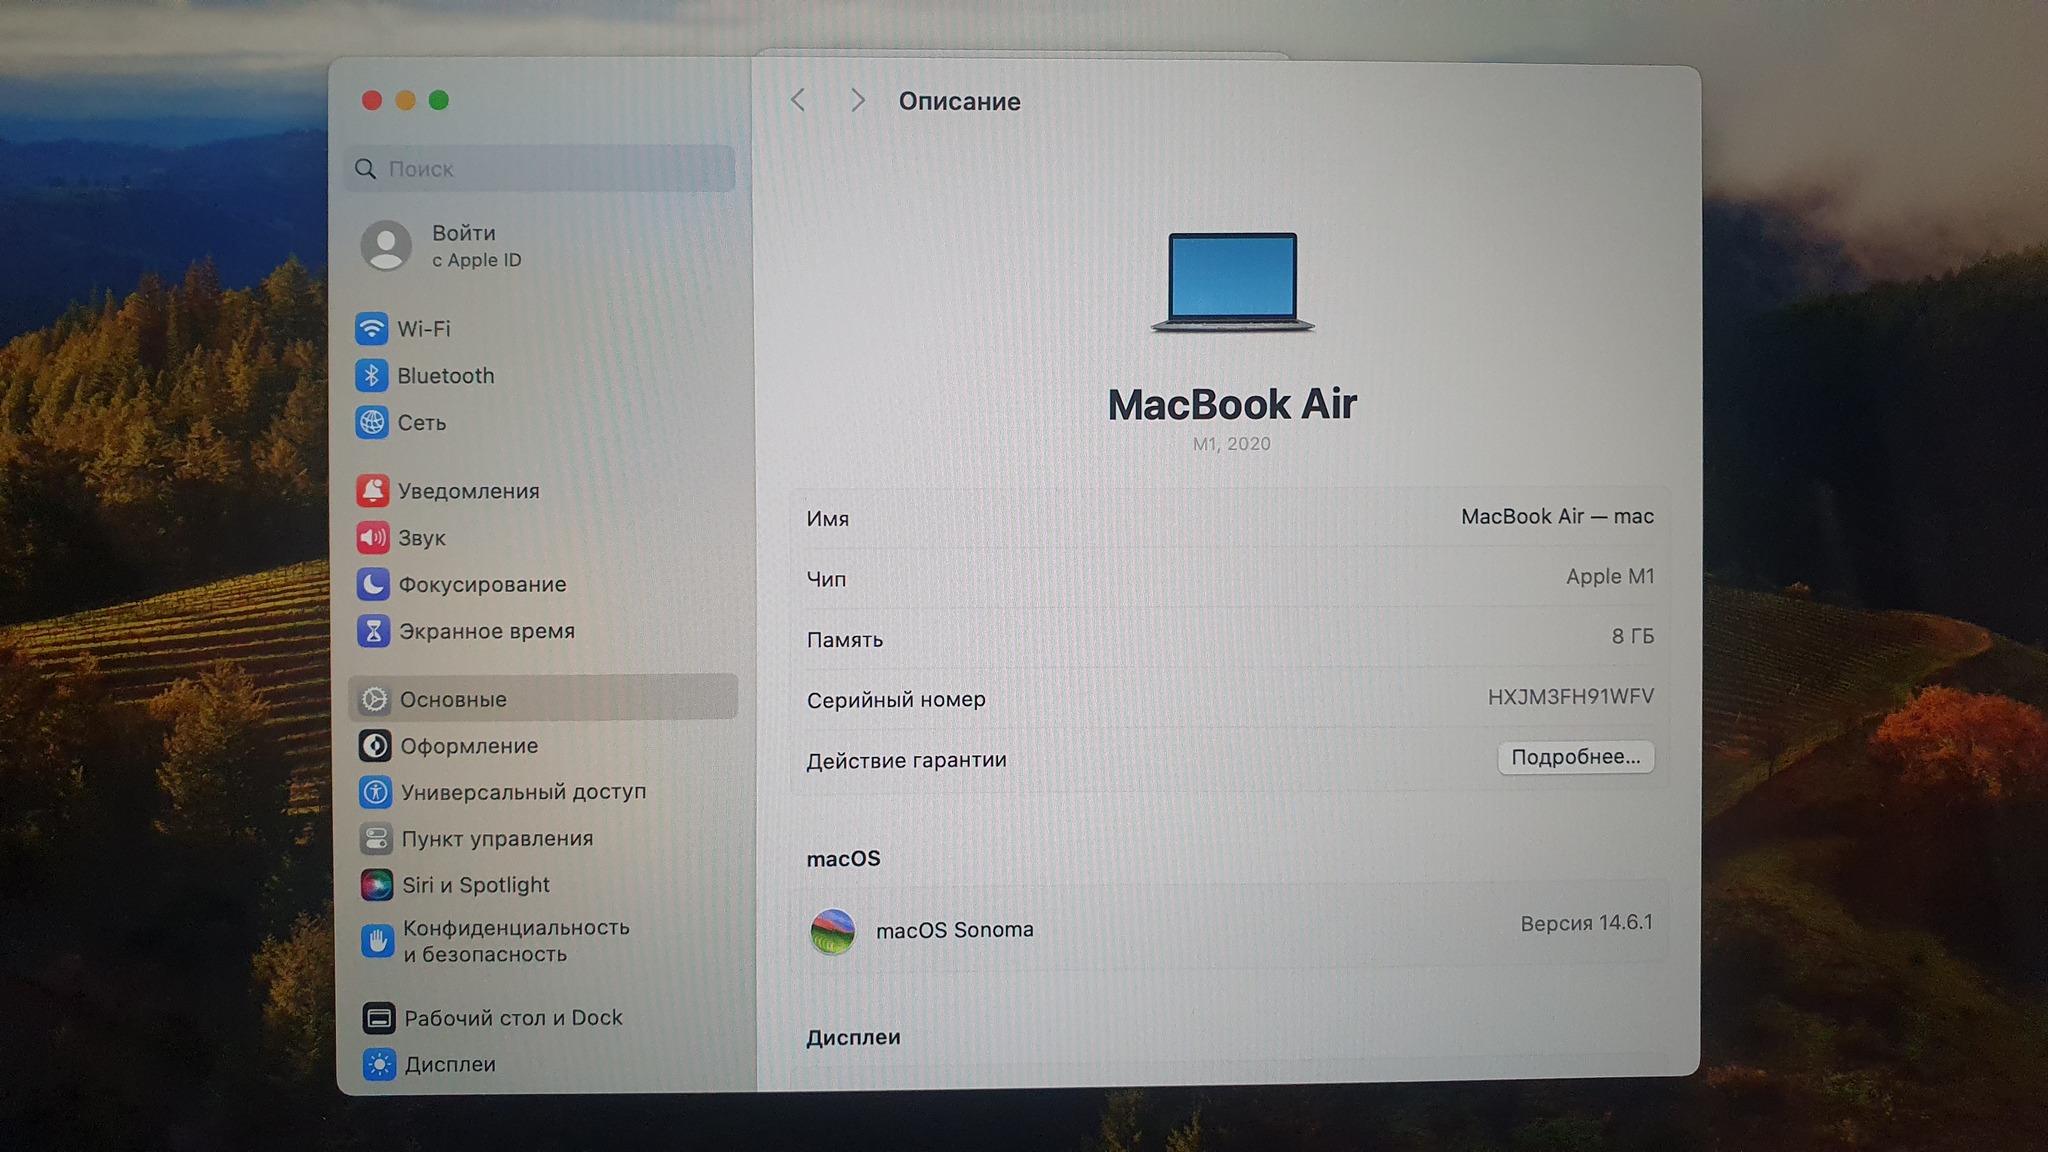Click the Подробнее... warranty button
2048x1152 pixels.
(1575, 757)
